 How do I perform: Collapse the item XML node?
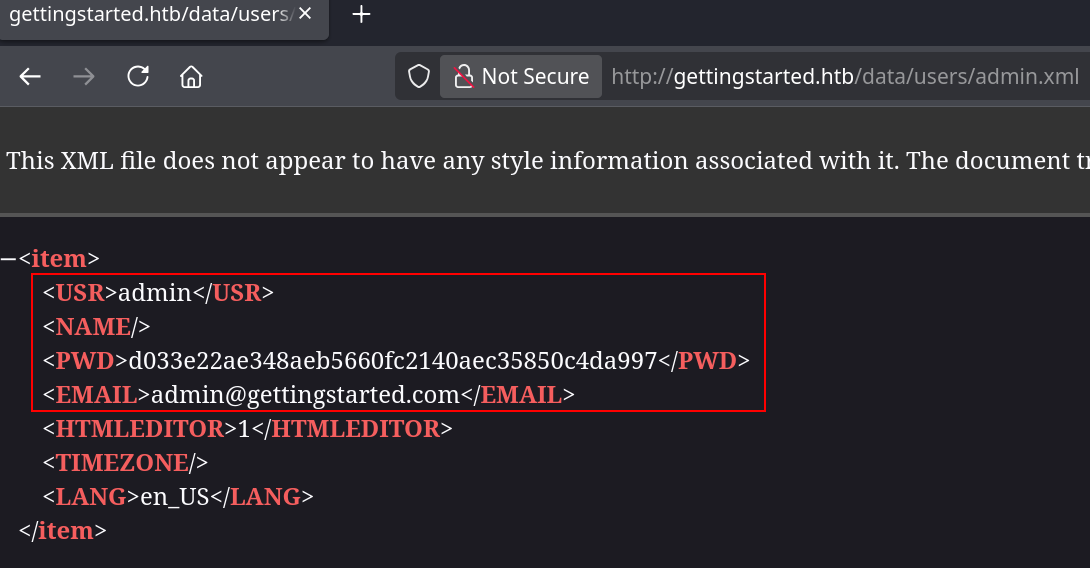[x=8, y=259]
